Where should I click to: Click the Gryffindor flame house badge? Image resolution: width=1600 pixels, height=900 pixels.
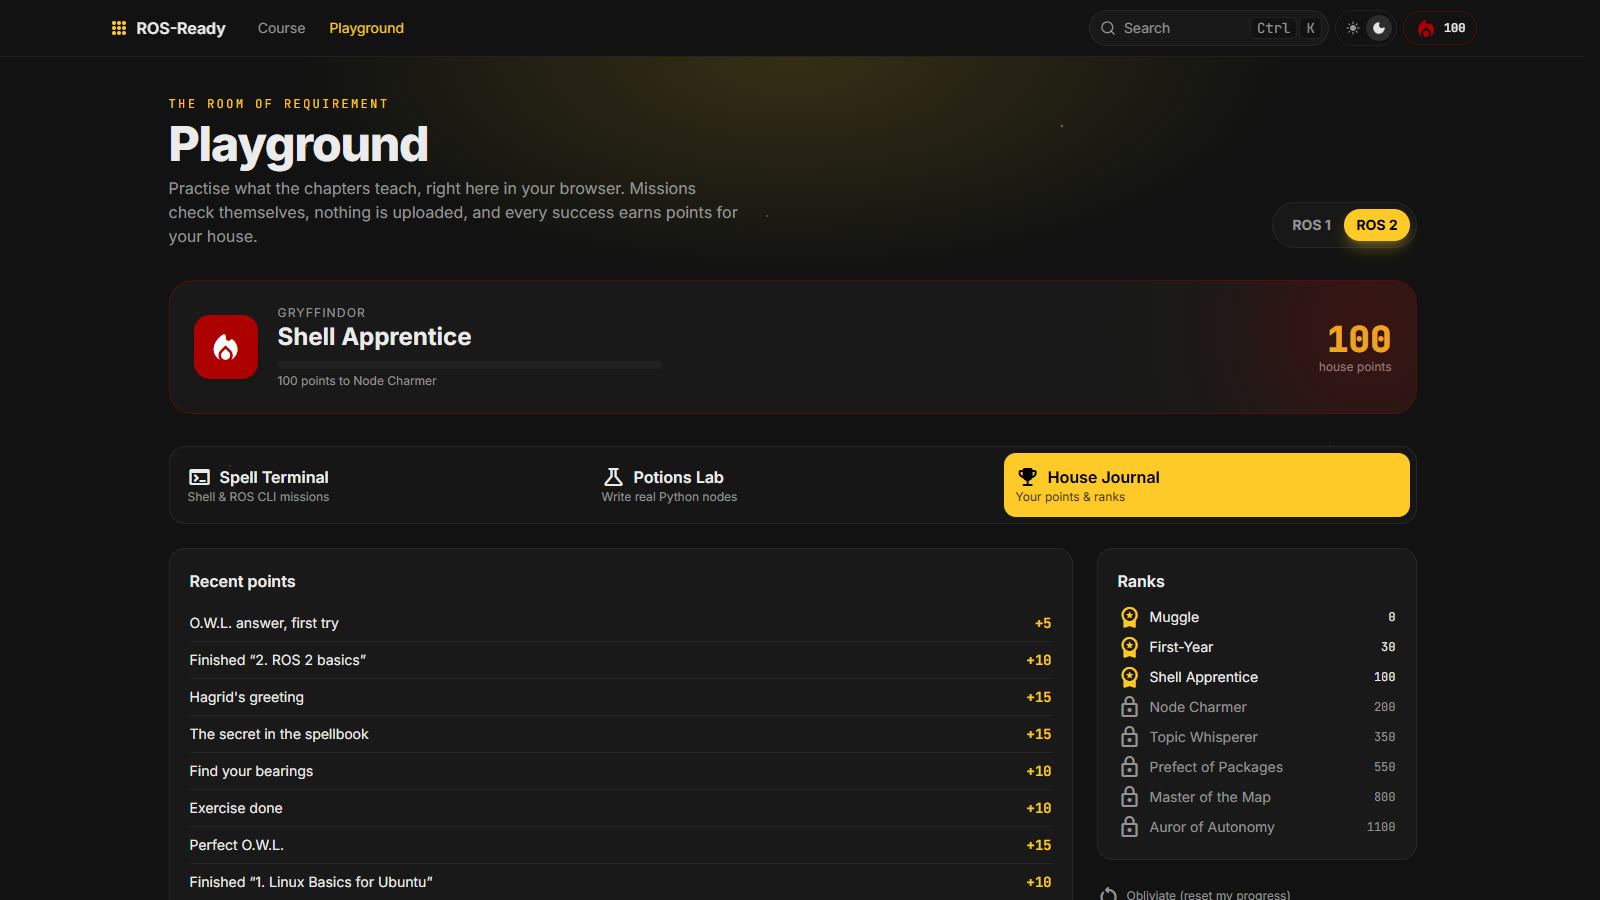[226, 347]
